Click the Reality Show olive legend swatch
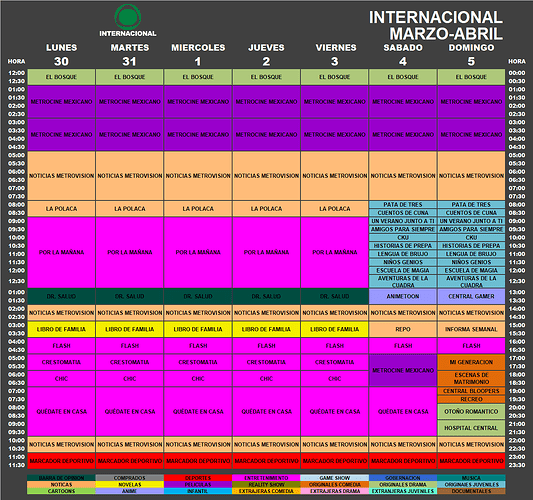 pos(266,484)
